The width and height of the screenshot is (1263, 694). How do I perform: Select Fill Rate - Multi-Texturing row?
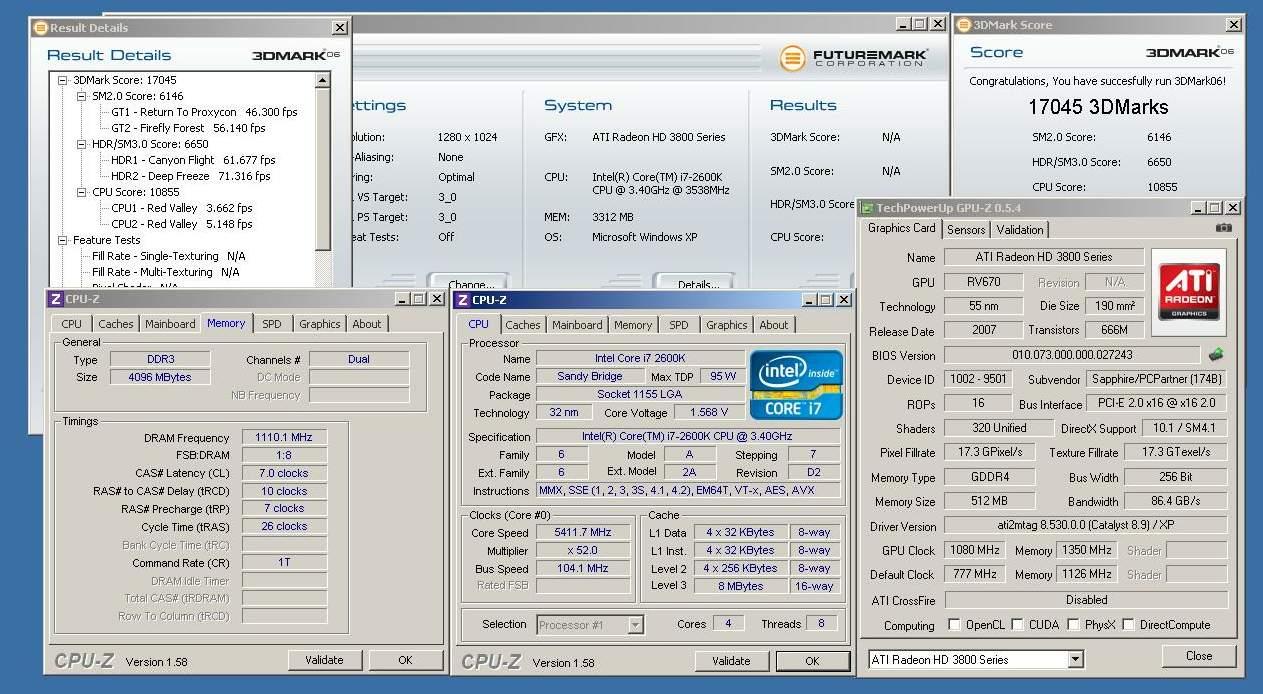point(166,272)
